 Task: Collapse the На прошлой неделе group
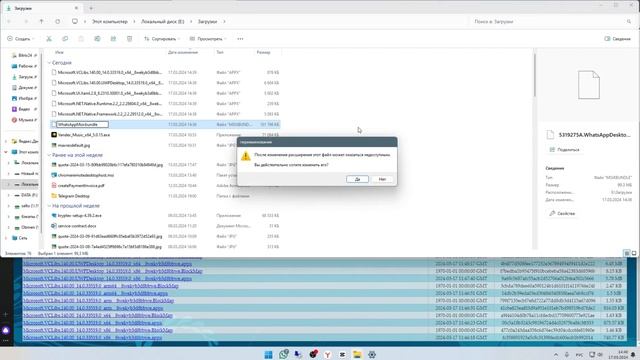click(49, 206)
